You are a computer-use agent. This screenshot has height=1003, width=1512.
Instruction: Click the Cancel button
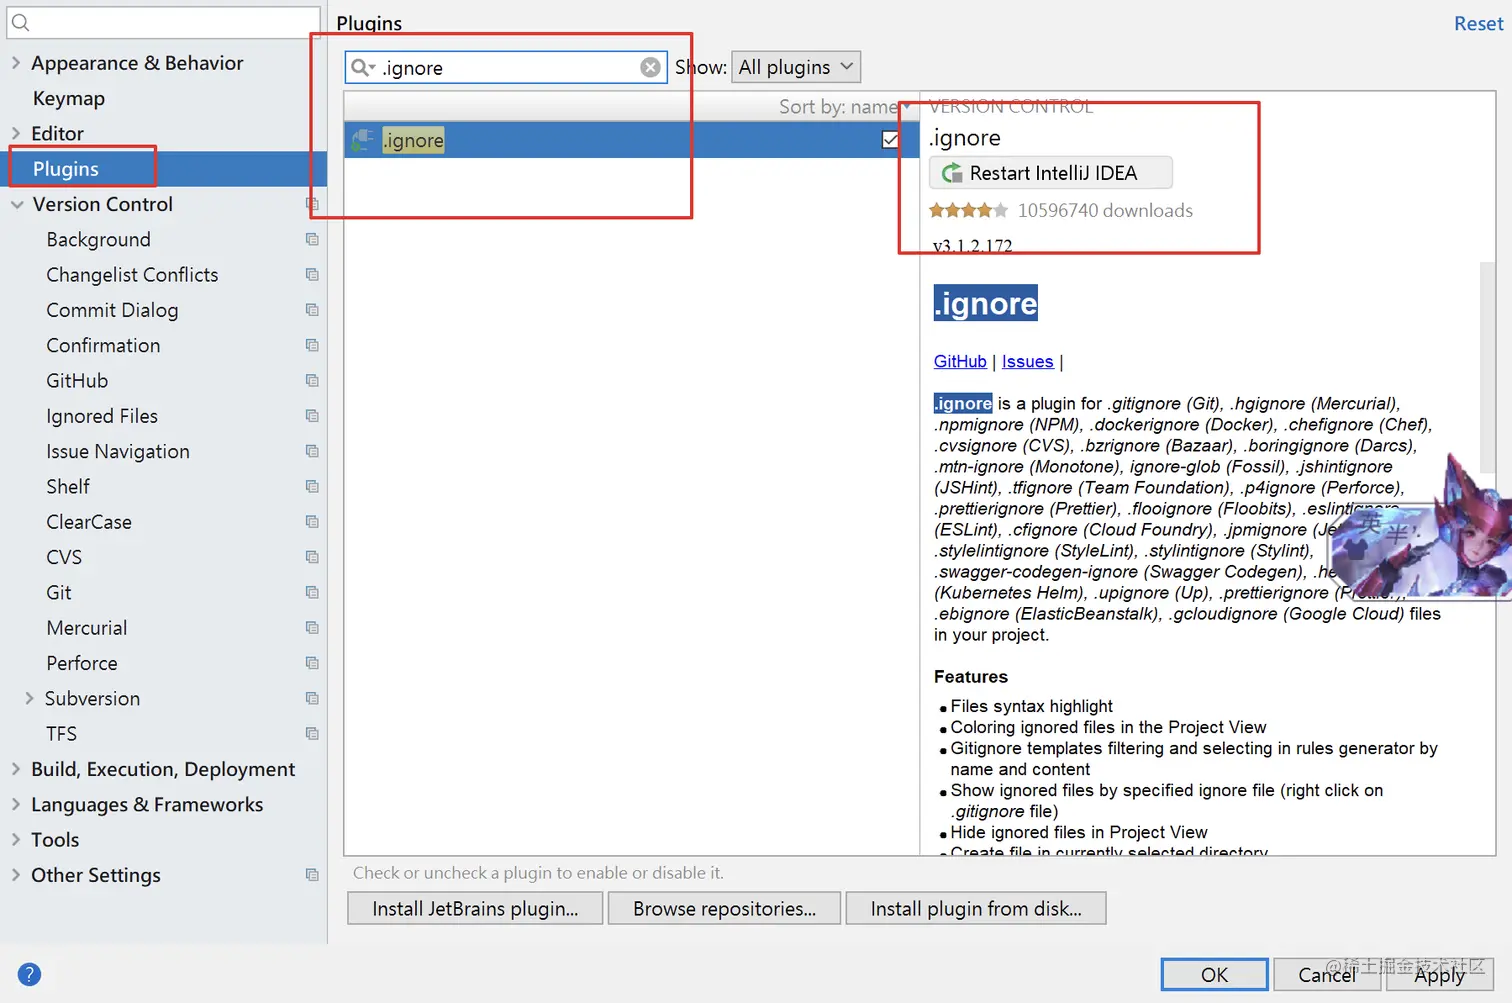[x=1327, y=974]
